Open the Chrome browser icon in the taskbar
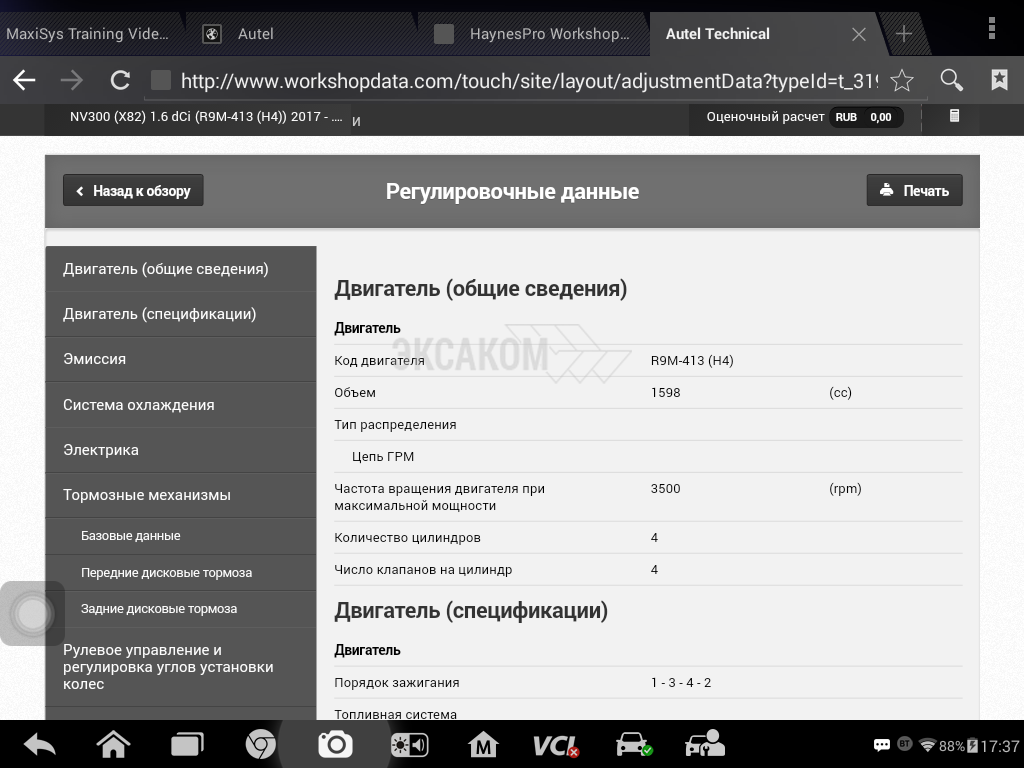The height and width of the screenshot is (768, 1024). [261, 745]
